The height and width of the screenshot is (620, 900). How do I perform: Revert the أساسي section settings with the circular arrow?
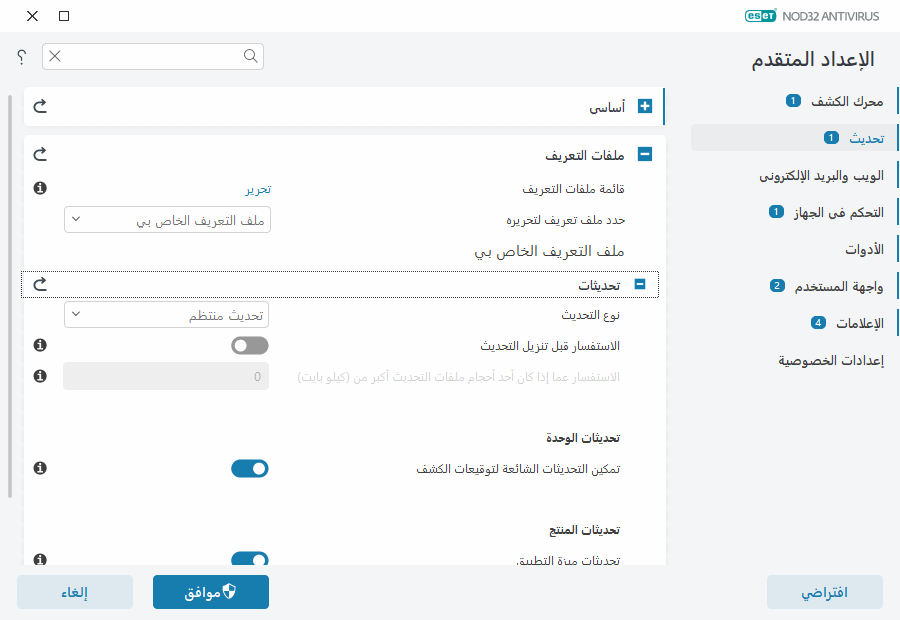tap(39, 106)
